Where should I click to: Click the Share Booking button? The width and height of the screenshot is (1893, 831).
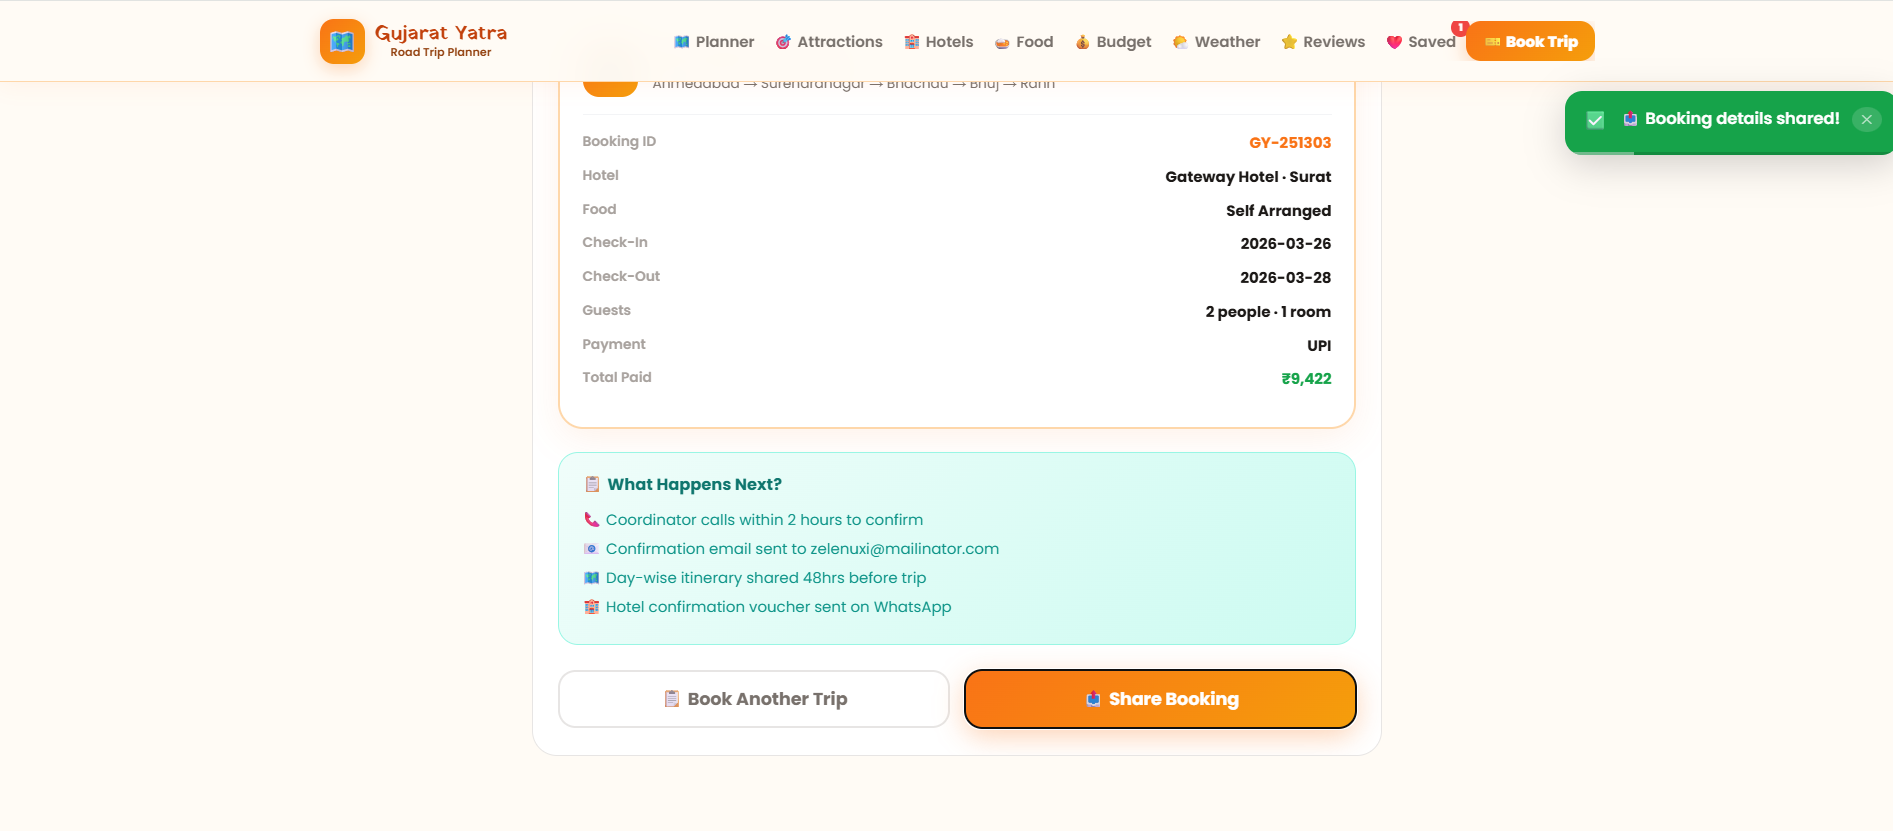pyautogui.click(x=1159, y=698)
